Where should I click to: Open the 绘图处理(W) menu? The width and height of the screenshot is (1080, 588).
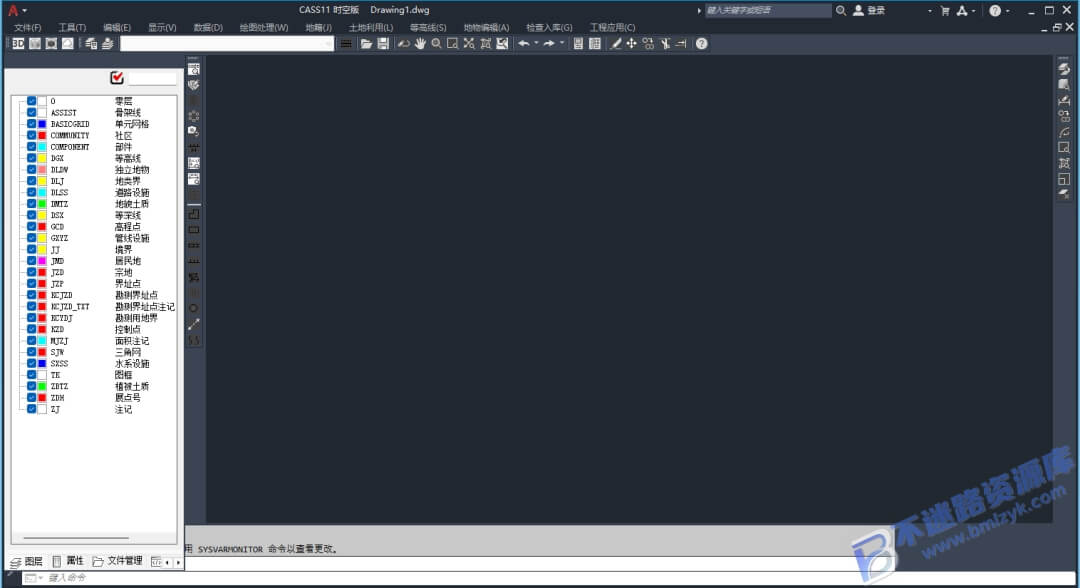coord(264,28)
